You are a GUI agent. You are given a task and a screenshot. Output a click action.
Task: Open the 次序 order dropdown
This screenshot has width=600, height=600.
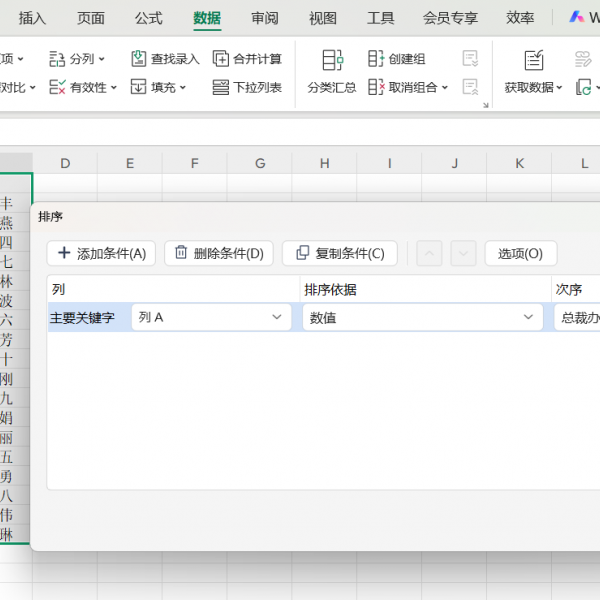[578, 317]
